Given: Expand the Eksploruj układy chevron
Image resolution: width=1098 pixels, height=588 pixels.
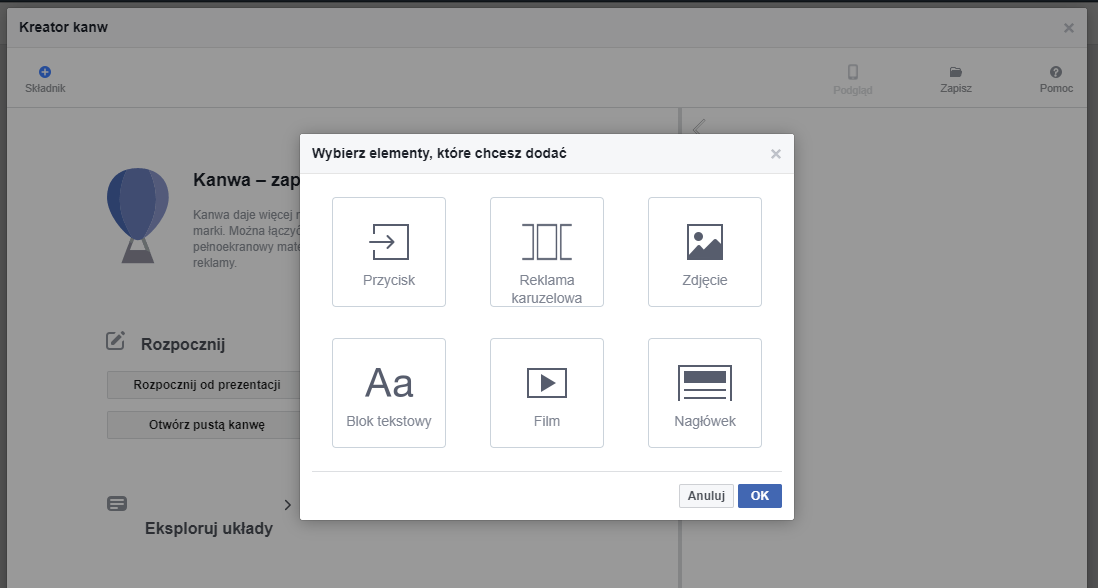Looking at the screenshot, I should (287, 505).
